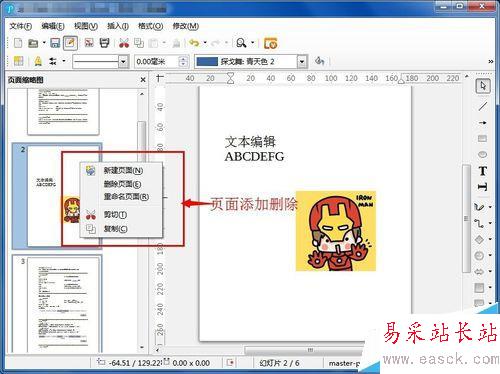Image resolution: width=500 pixels, height=374 pixels.
Task: Click the zoom magnifier icon
Action: pyautogui.click(x=241, y=43)
